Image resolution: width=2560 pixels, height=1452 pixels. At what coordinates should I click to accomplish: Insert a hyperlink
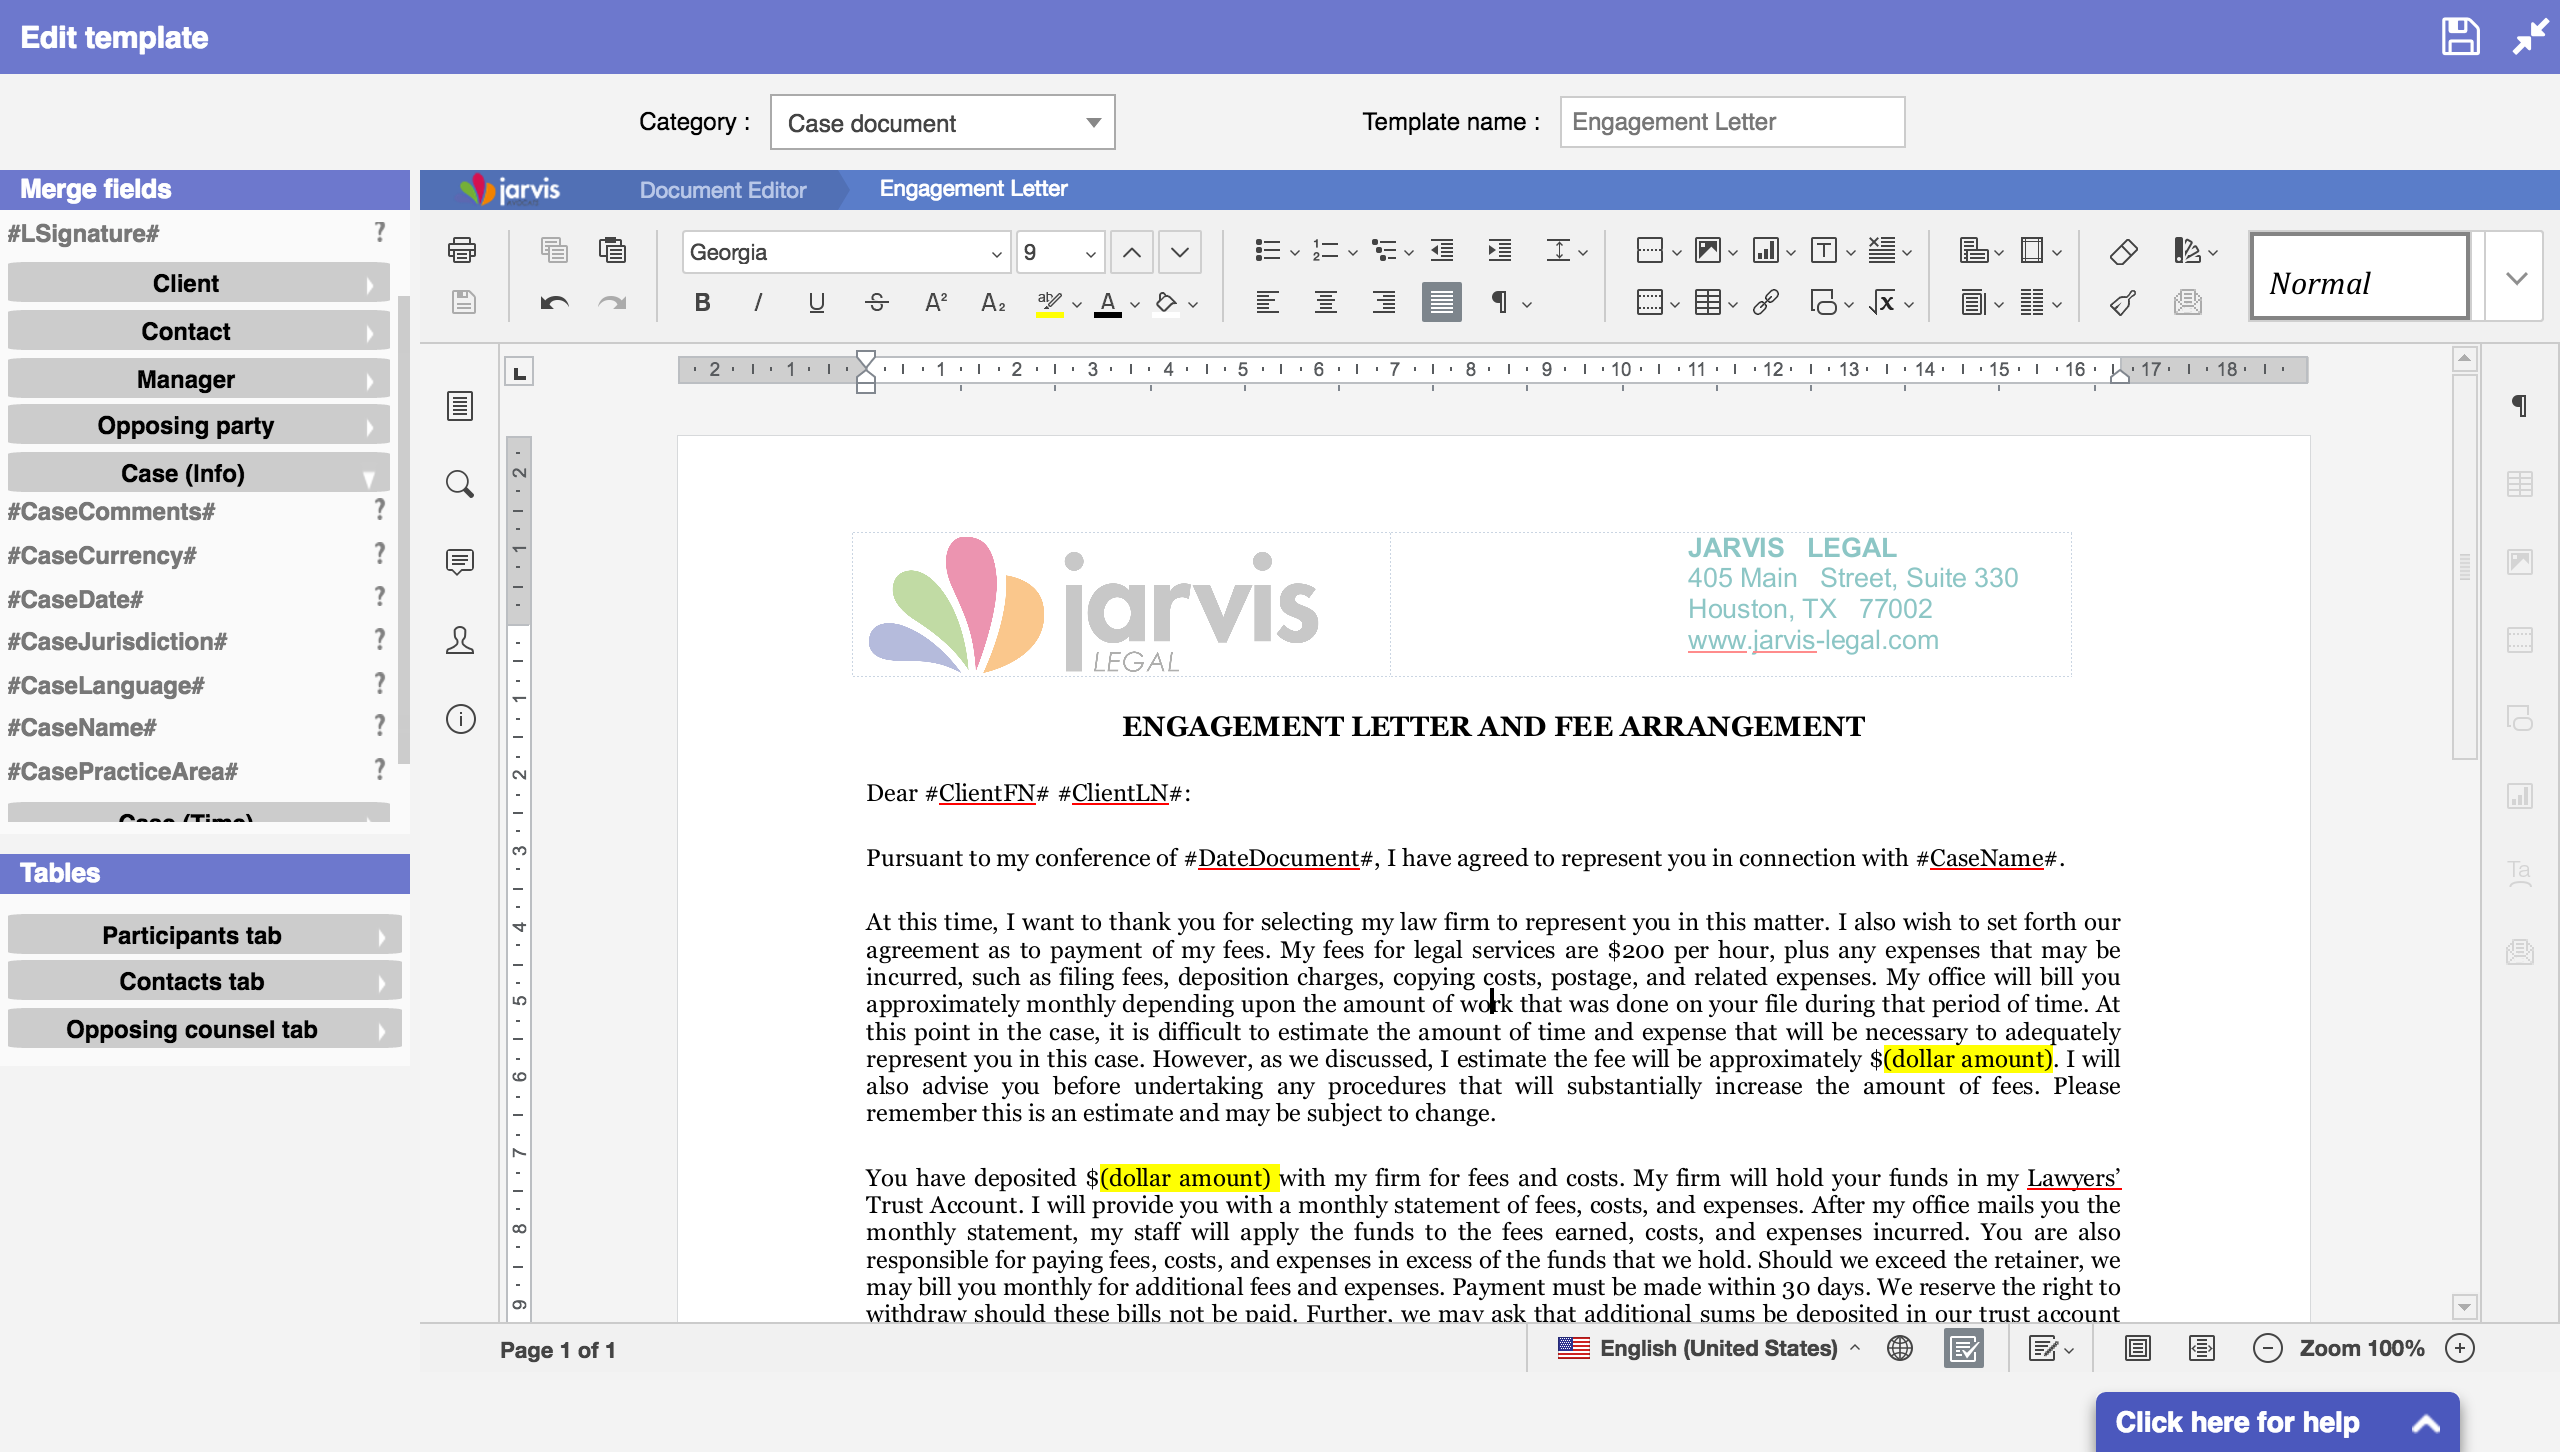[1765, 302]
